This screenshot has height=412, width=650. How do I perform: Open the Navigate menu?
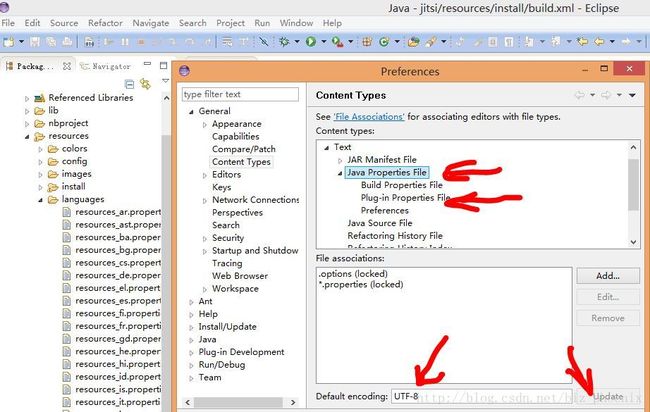150,23
